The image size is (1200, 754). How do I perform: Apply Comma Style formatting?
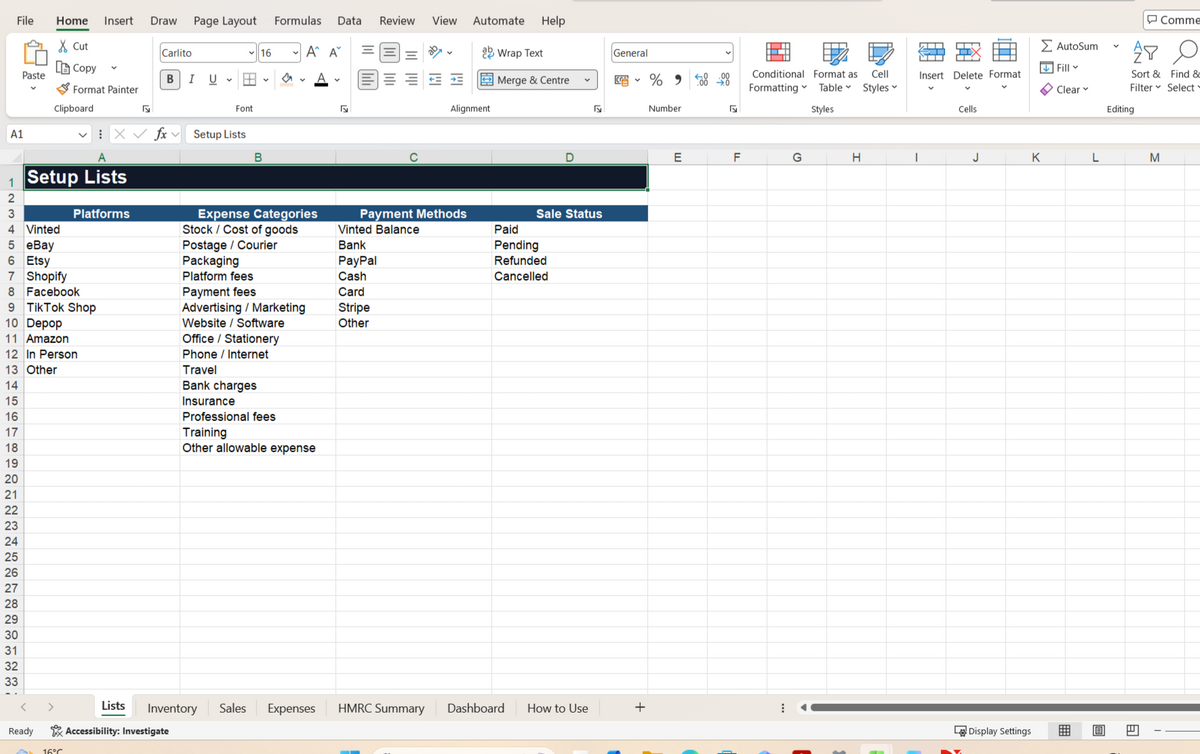coord(678,80)
